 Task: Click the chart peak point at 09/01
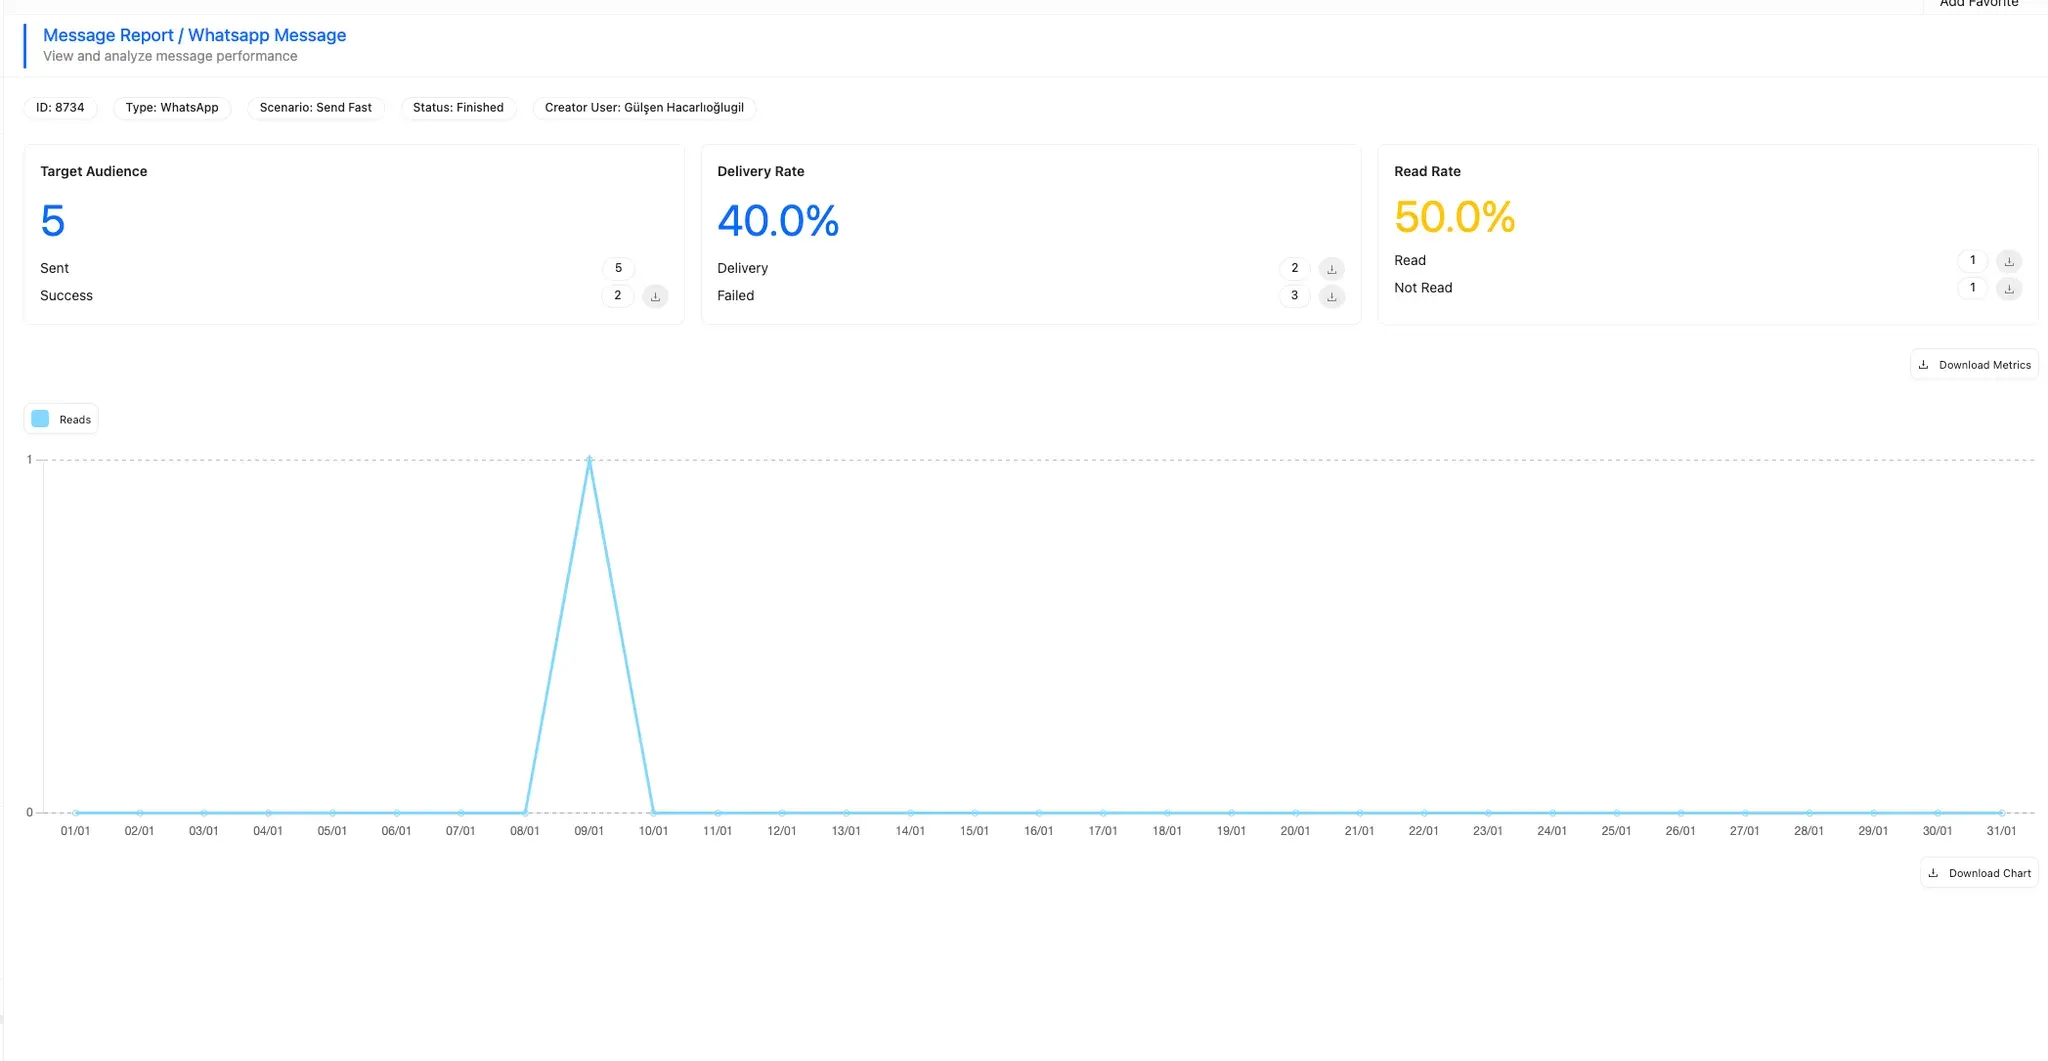pos(589,460)
